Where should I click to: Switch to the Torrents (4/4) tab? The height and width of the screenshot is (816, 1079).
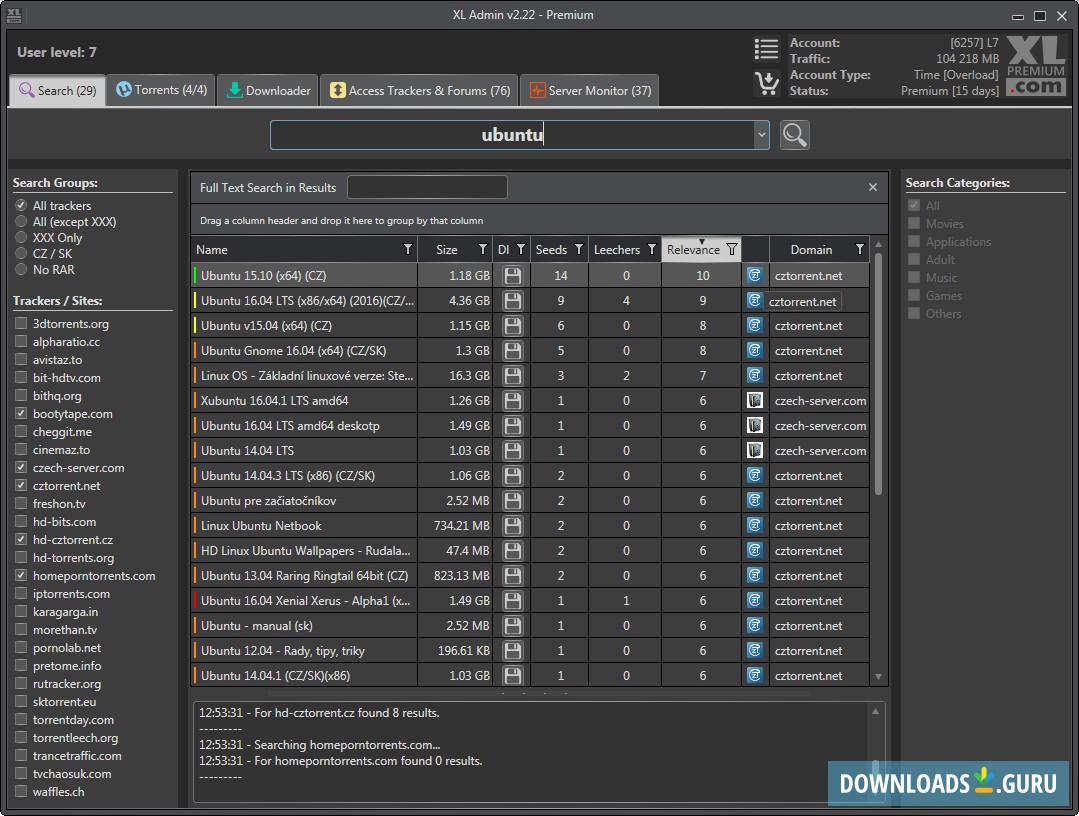pyautogui.click(x=161, y=90)
